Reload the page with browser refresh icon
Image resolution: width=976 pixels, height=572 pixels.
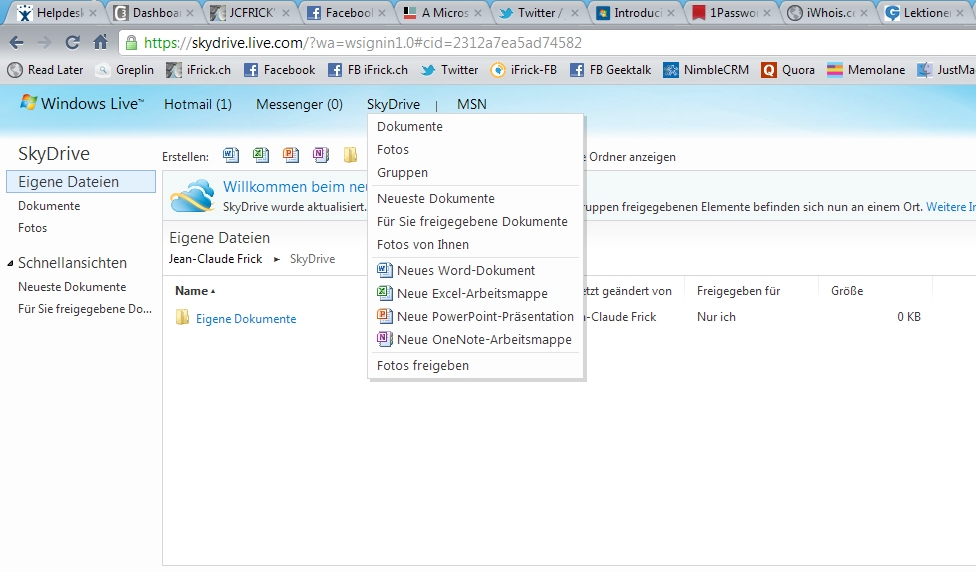[x=72, y=43]
